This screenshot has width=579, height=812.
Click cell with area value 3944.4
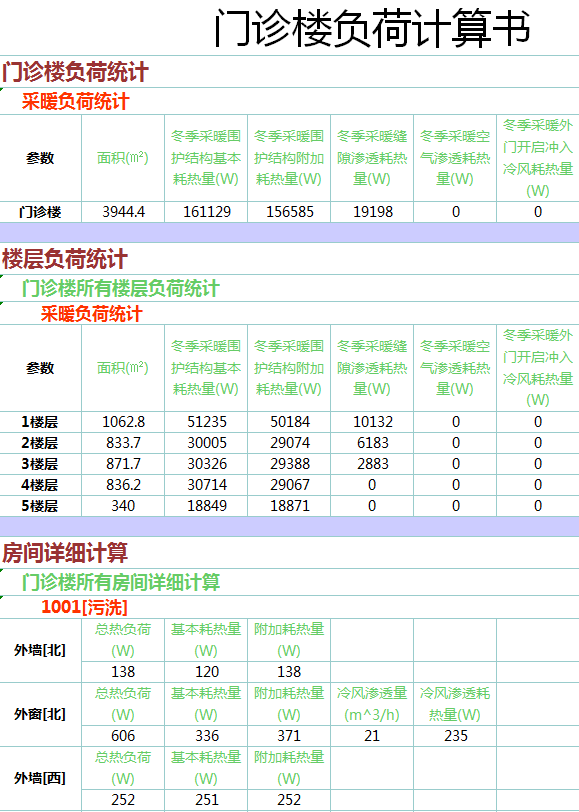[x=123, y=212]
